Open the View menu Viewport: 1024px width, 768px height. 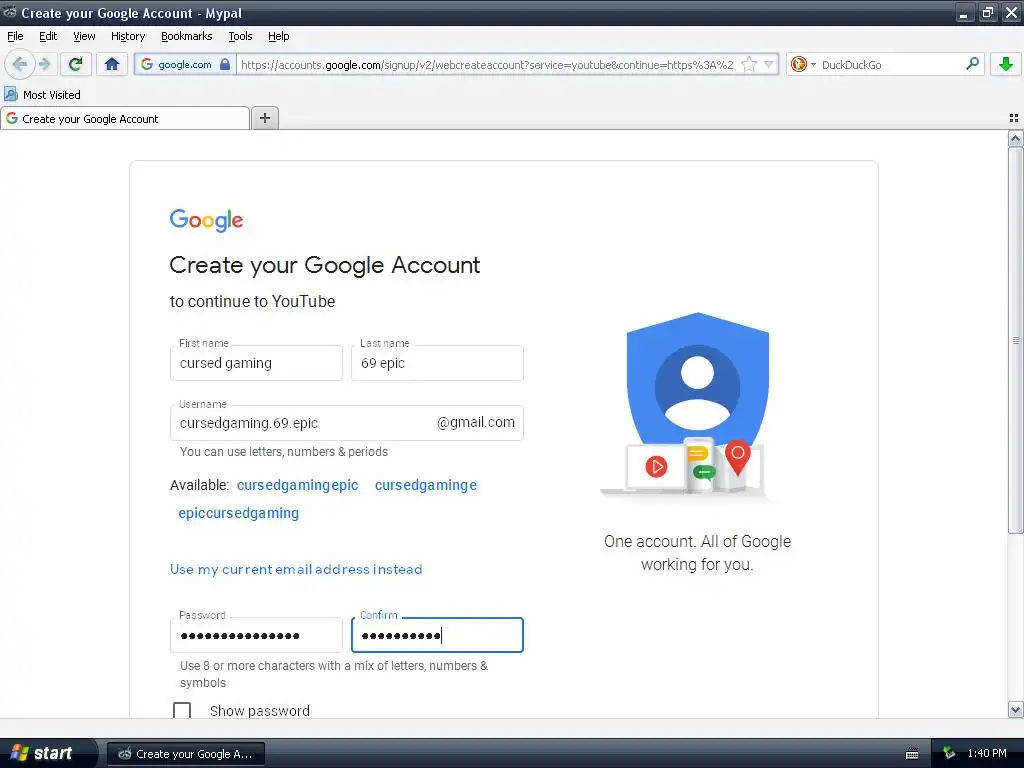coord(84,36)
